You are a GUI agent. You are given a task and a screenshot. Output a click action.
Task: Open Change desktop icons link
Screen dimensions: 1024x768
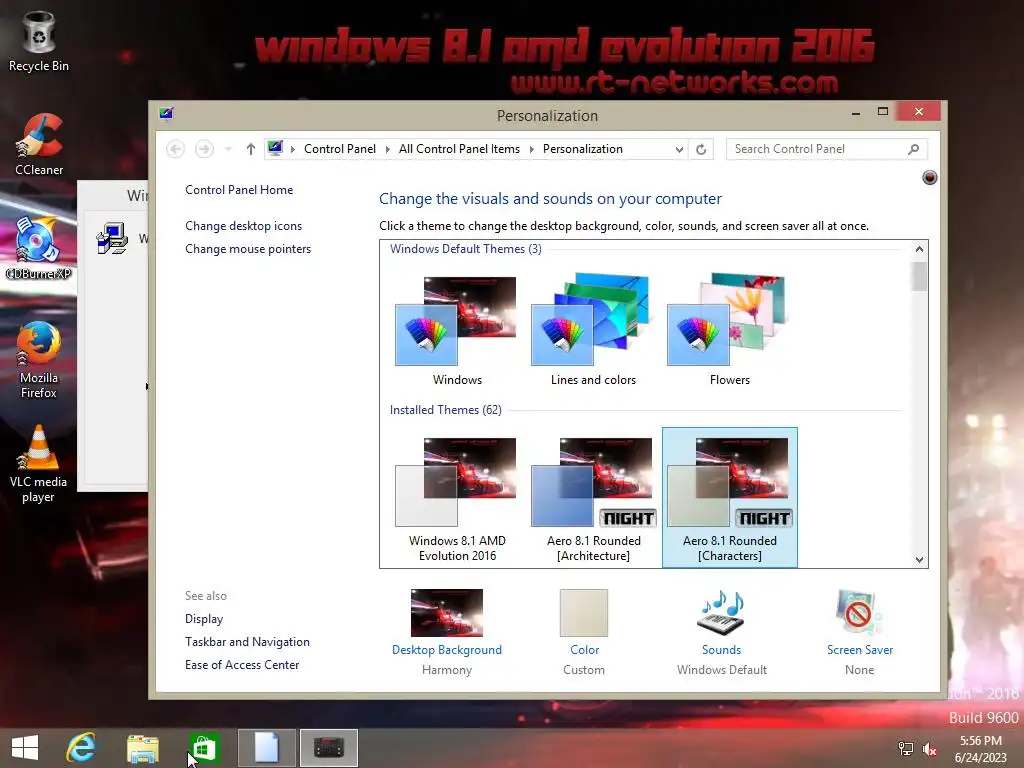244,226
